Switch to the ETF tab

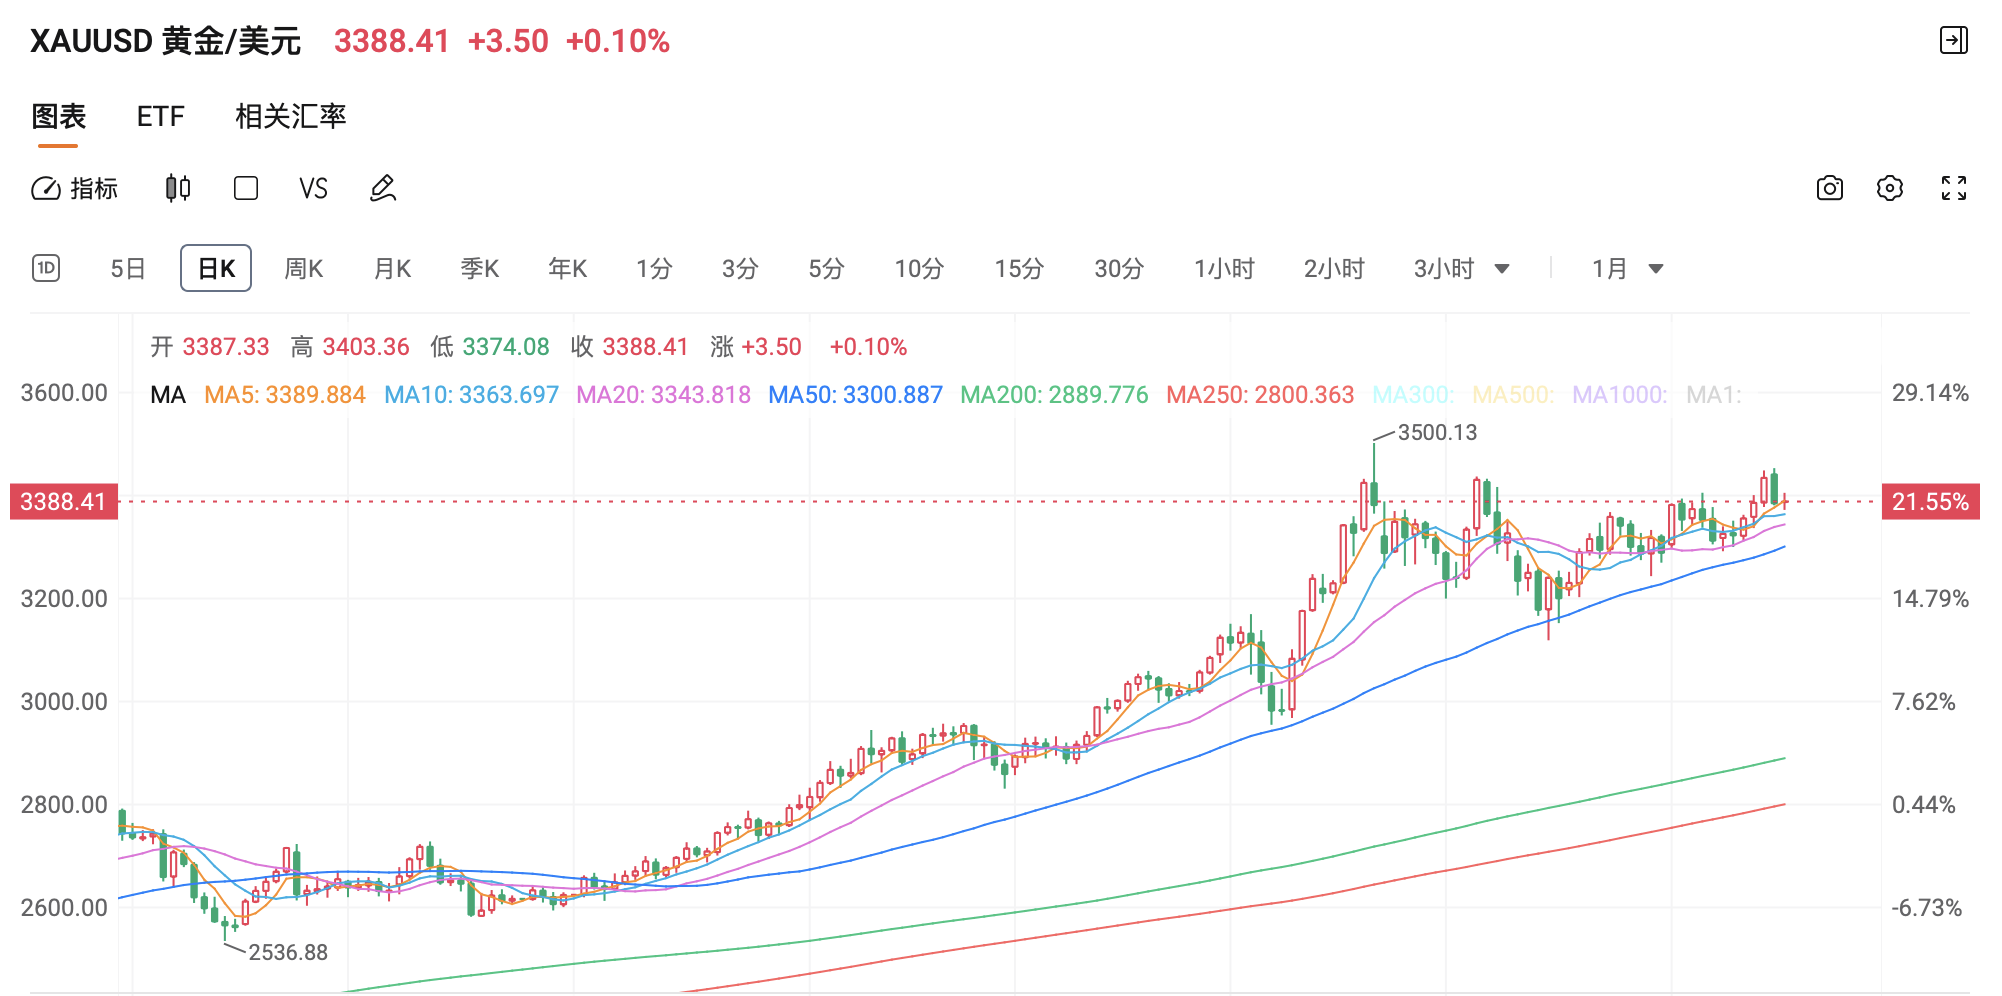click(x=161, y=116)
